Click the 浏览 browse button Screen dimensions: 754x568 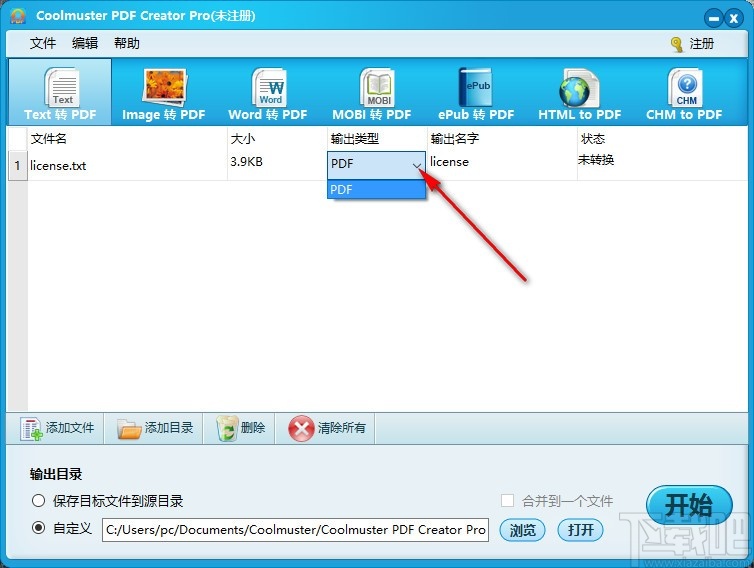[x=522, y=530]
